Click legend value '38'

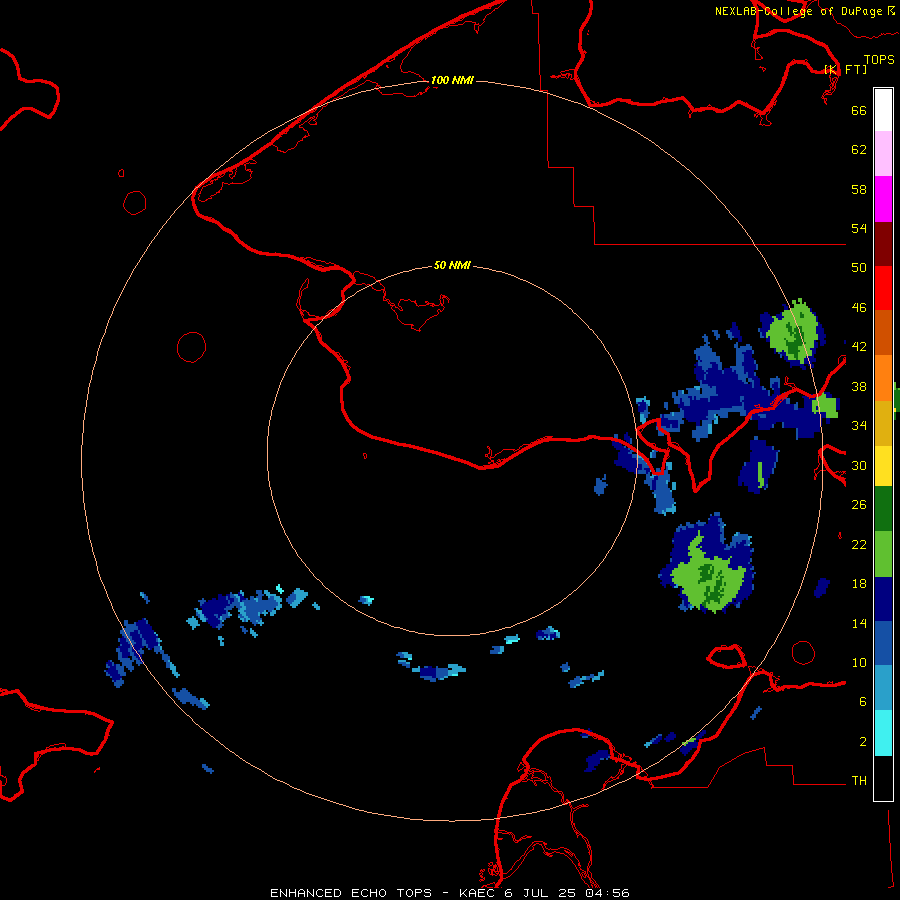point(859,387)
